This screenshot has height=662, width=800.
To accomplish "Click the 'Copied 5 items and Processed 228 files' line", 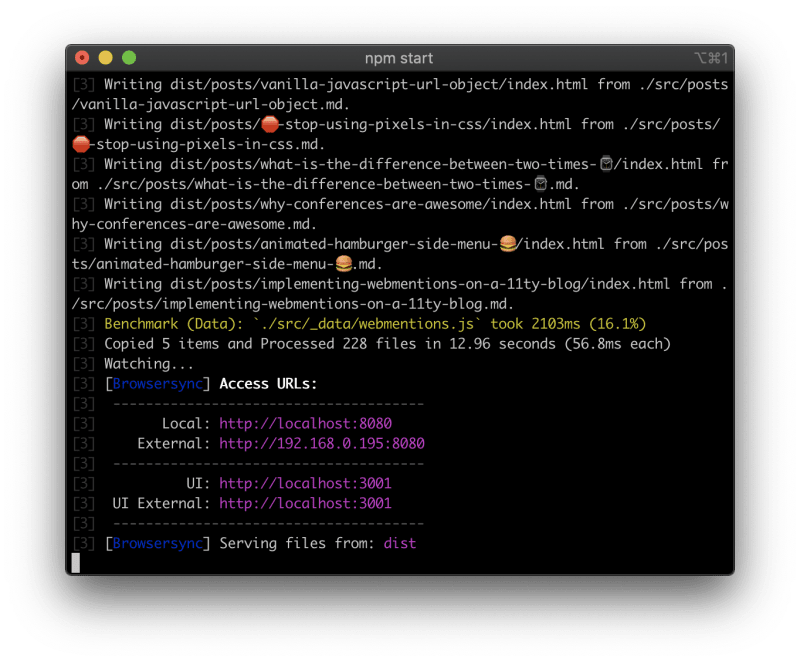I will 387,344.
